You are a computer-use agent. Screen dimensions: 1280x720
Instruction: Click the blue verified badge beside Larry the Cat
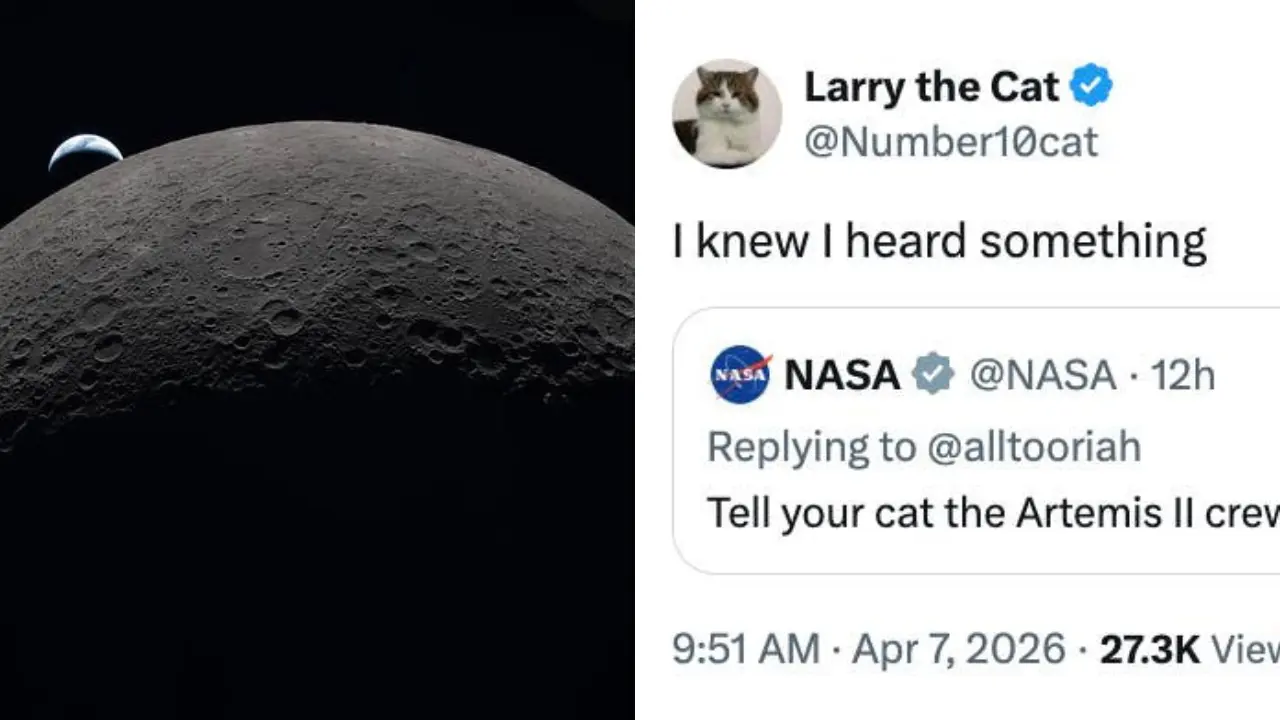[x=1091, y=88]
